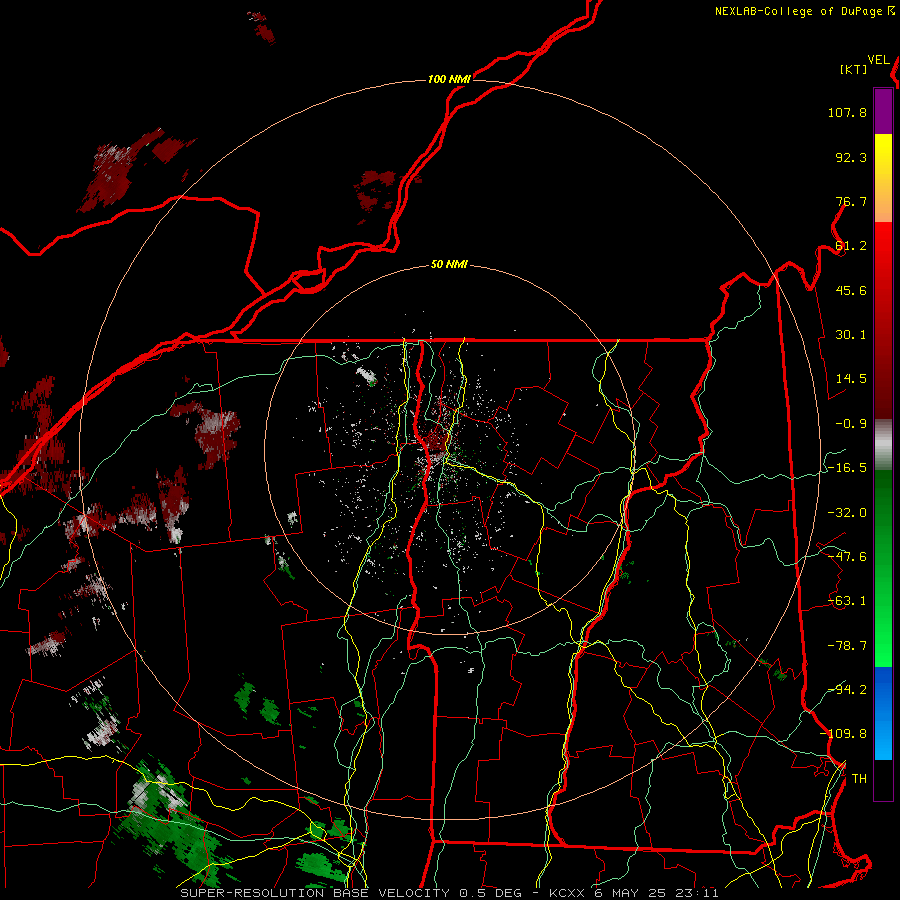Click the 61.2 value on the velocity scale
This screenshot has height=900, width=900.
click(851, 246)
